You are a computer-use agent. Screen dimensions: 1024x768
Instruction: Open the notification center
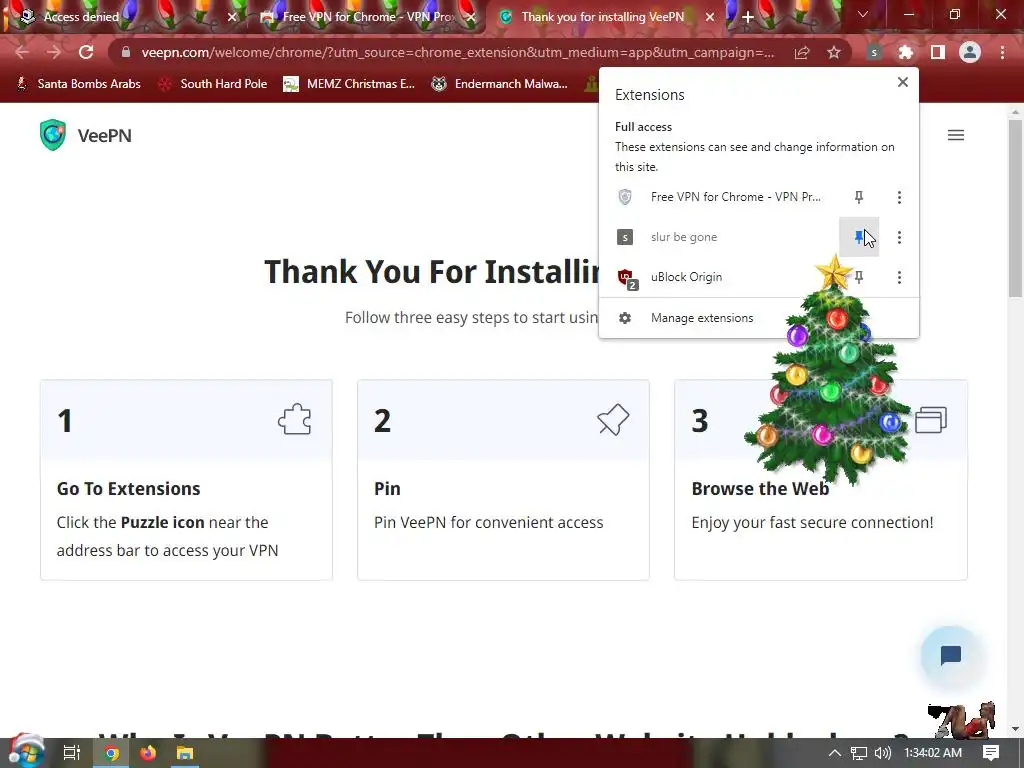991,753
